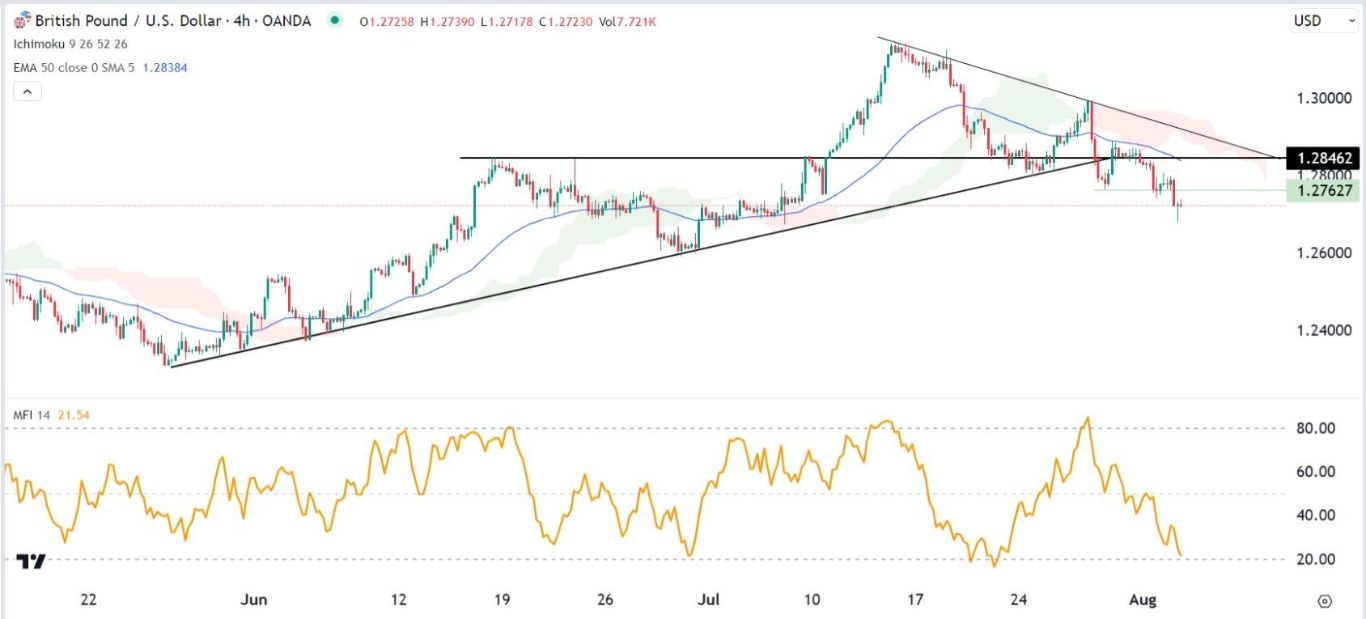Viewport: 1366px width, 619px height.
Task: Click the 80.00 level on MFI scale
Action: coord(1318,428)
